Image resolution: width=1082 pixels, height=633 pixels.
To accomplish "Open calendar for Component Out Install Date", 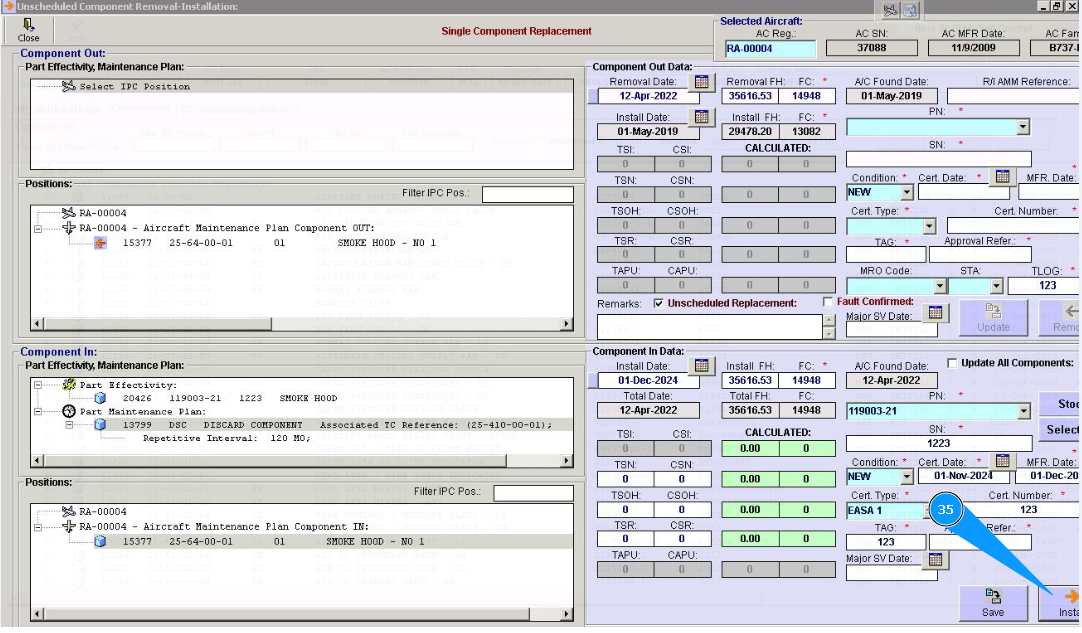I will tap(701, 118).
